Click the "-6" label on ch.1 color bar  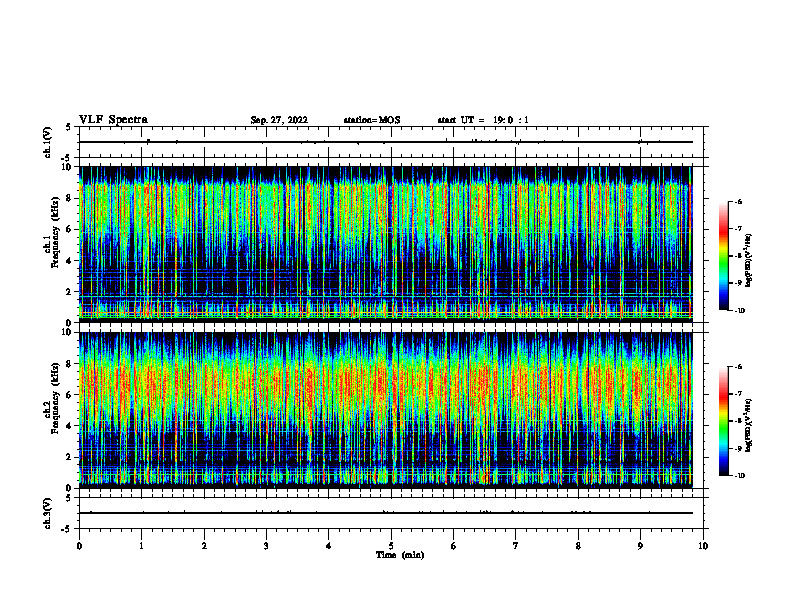tap(738, 201)
